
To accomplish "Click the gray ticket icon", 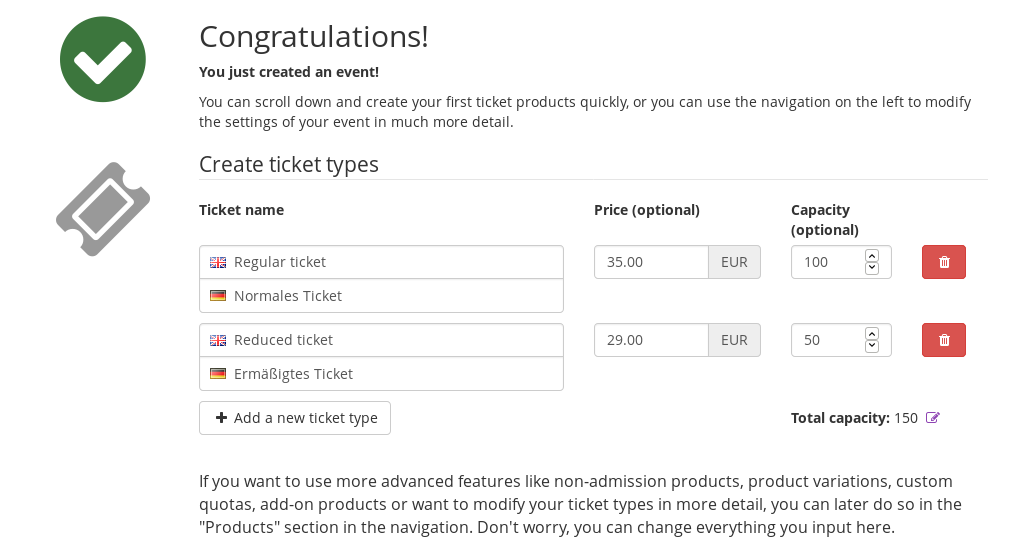I will point(103,209).
